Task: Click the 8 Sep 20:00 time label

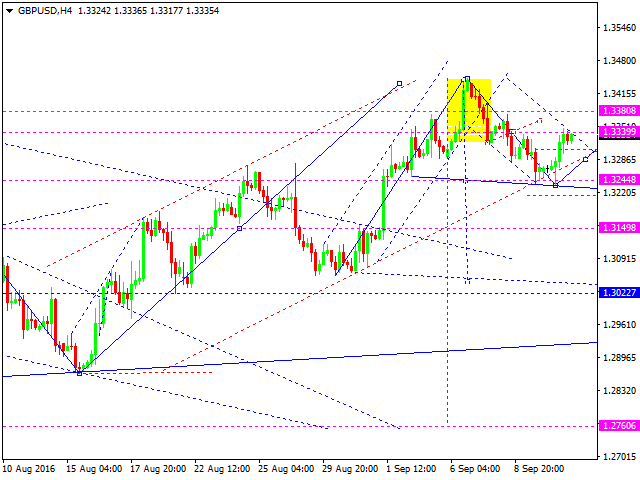Action: tap(539, 469)
